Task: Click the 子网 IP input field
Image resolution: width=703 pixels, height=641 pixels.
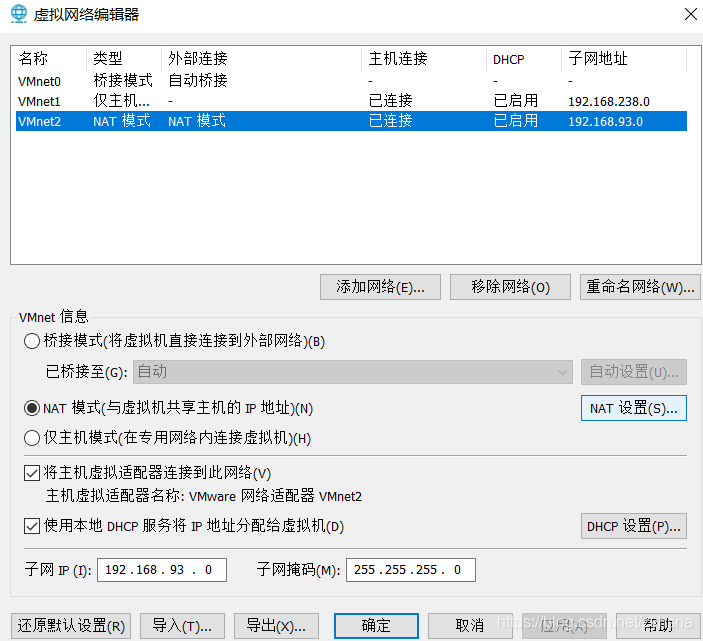Action: [162, 570]
